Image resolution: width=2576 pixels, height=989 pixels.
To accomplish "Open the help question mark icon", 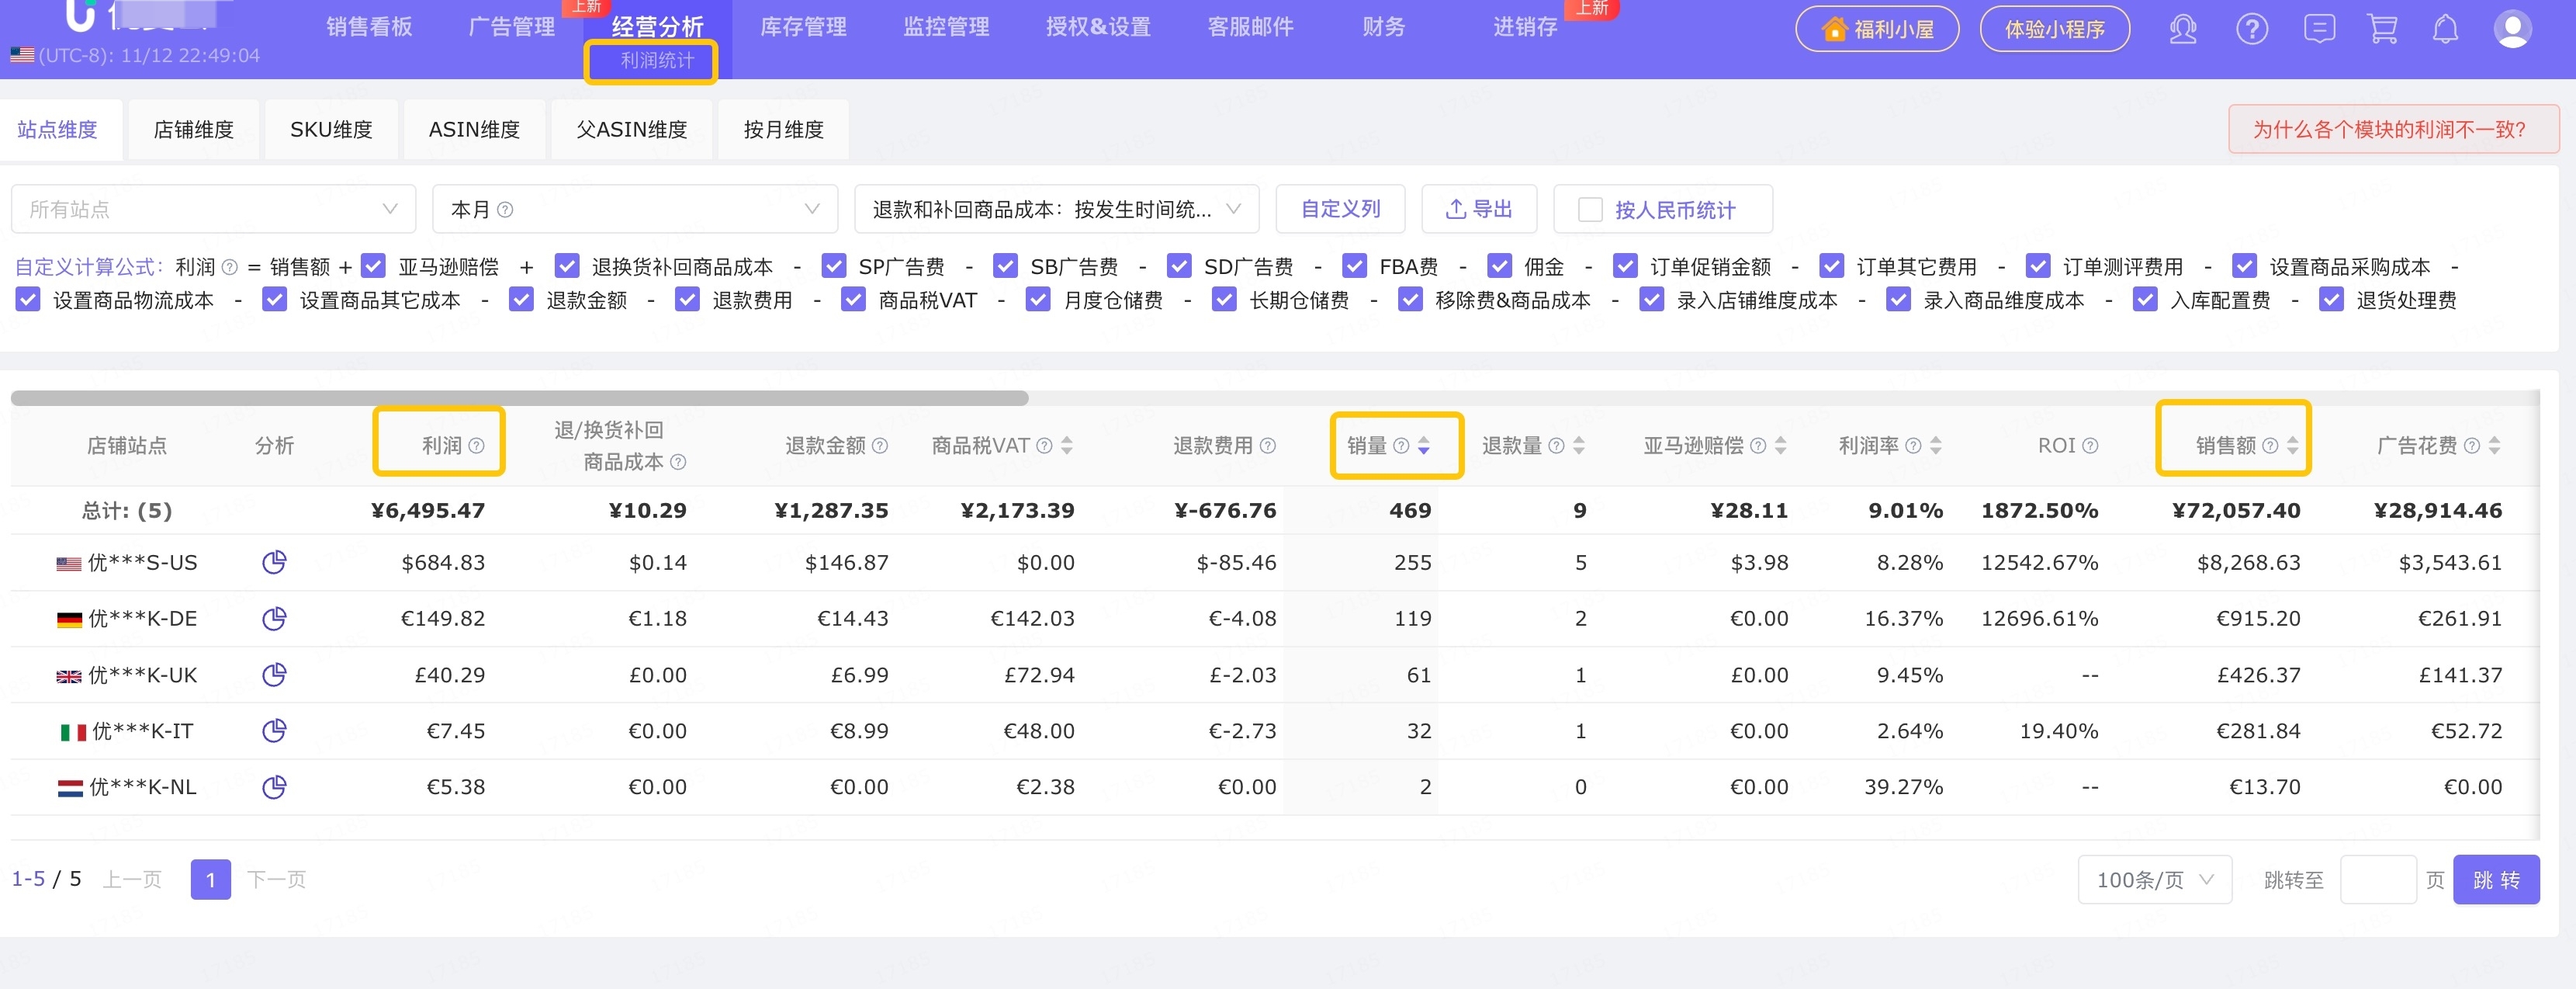I will [2251, 29].
